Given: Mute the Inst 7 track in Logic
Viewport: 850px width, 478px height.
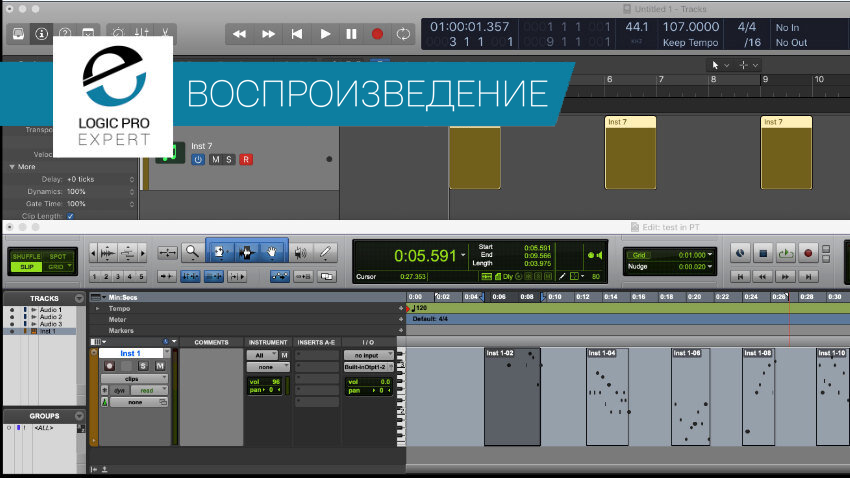Looking at the screenshot, I should point(216,159).
